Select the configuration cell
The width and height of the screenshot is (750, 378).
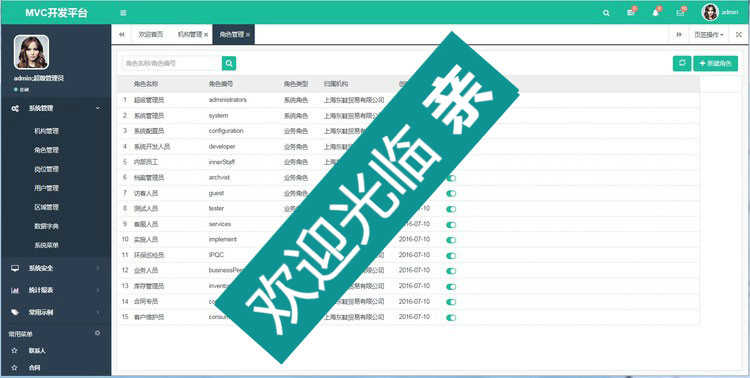click(x=226, y=131)
